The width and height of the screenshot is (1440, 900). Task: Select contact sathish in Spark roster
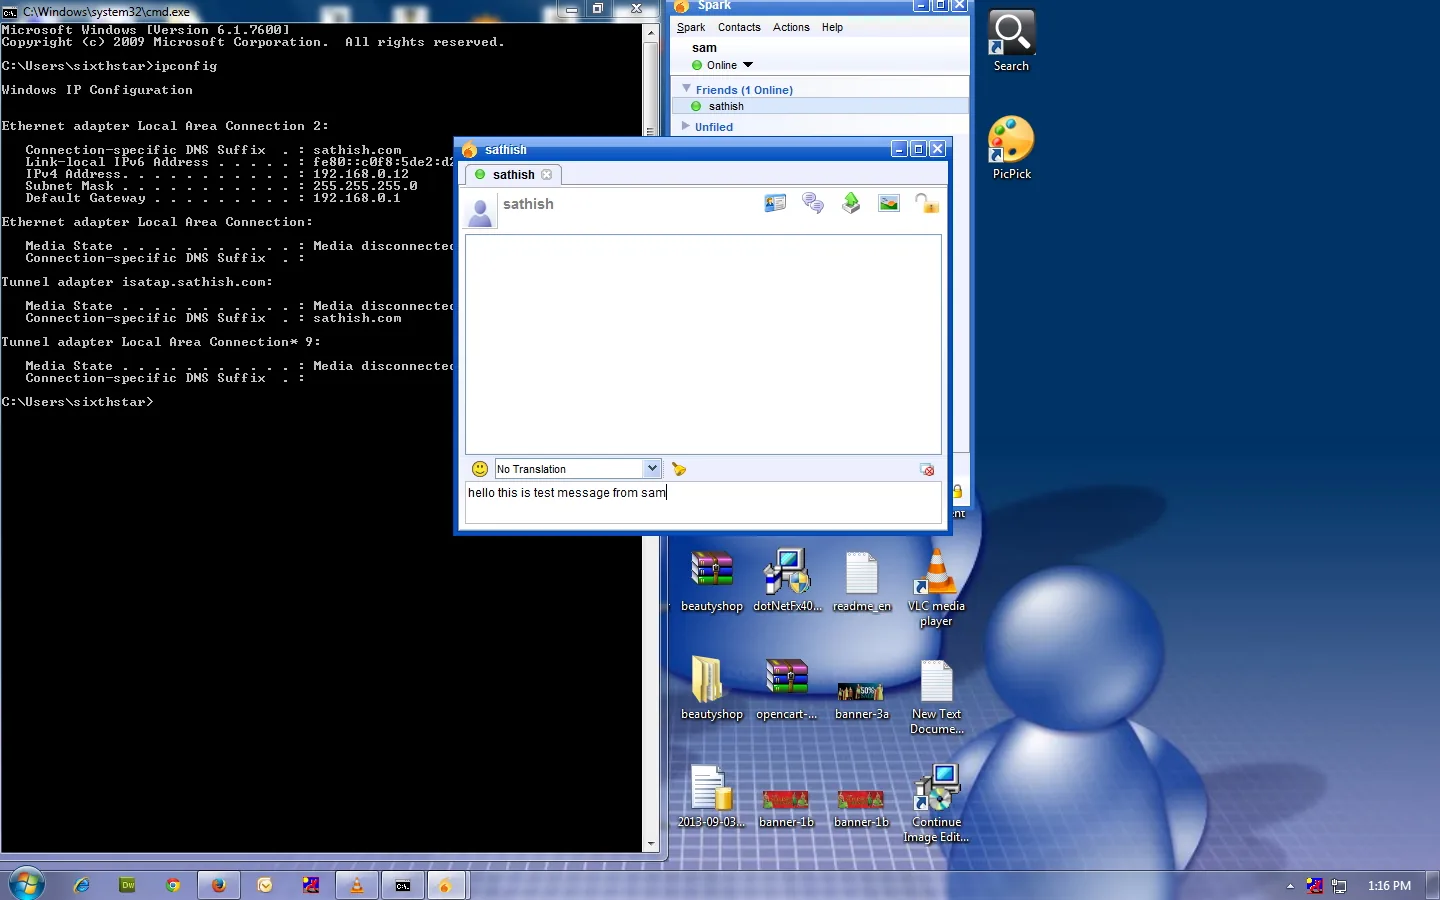820,106
